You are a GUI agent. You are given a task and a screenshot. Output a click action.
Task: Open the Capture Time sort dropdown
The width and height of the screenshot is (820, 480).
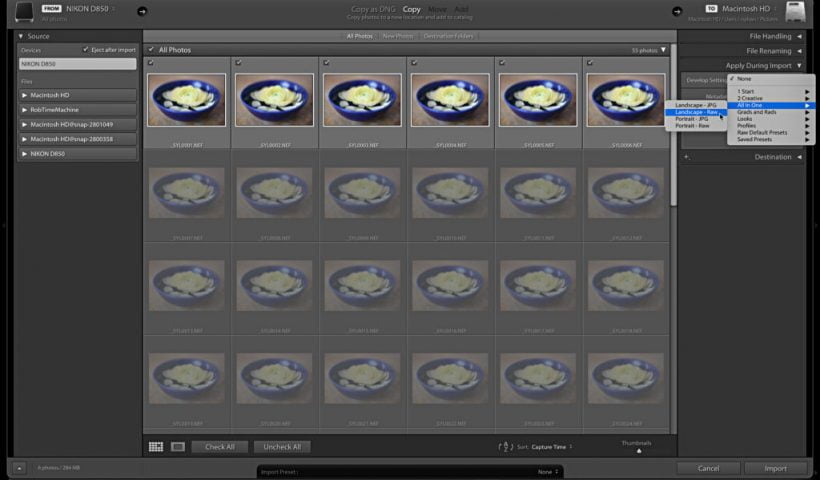point(552,447)
